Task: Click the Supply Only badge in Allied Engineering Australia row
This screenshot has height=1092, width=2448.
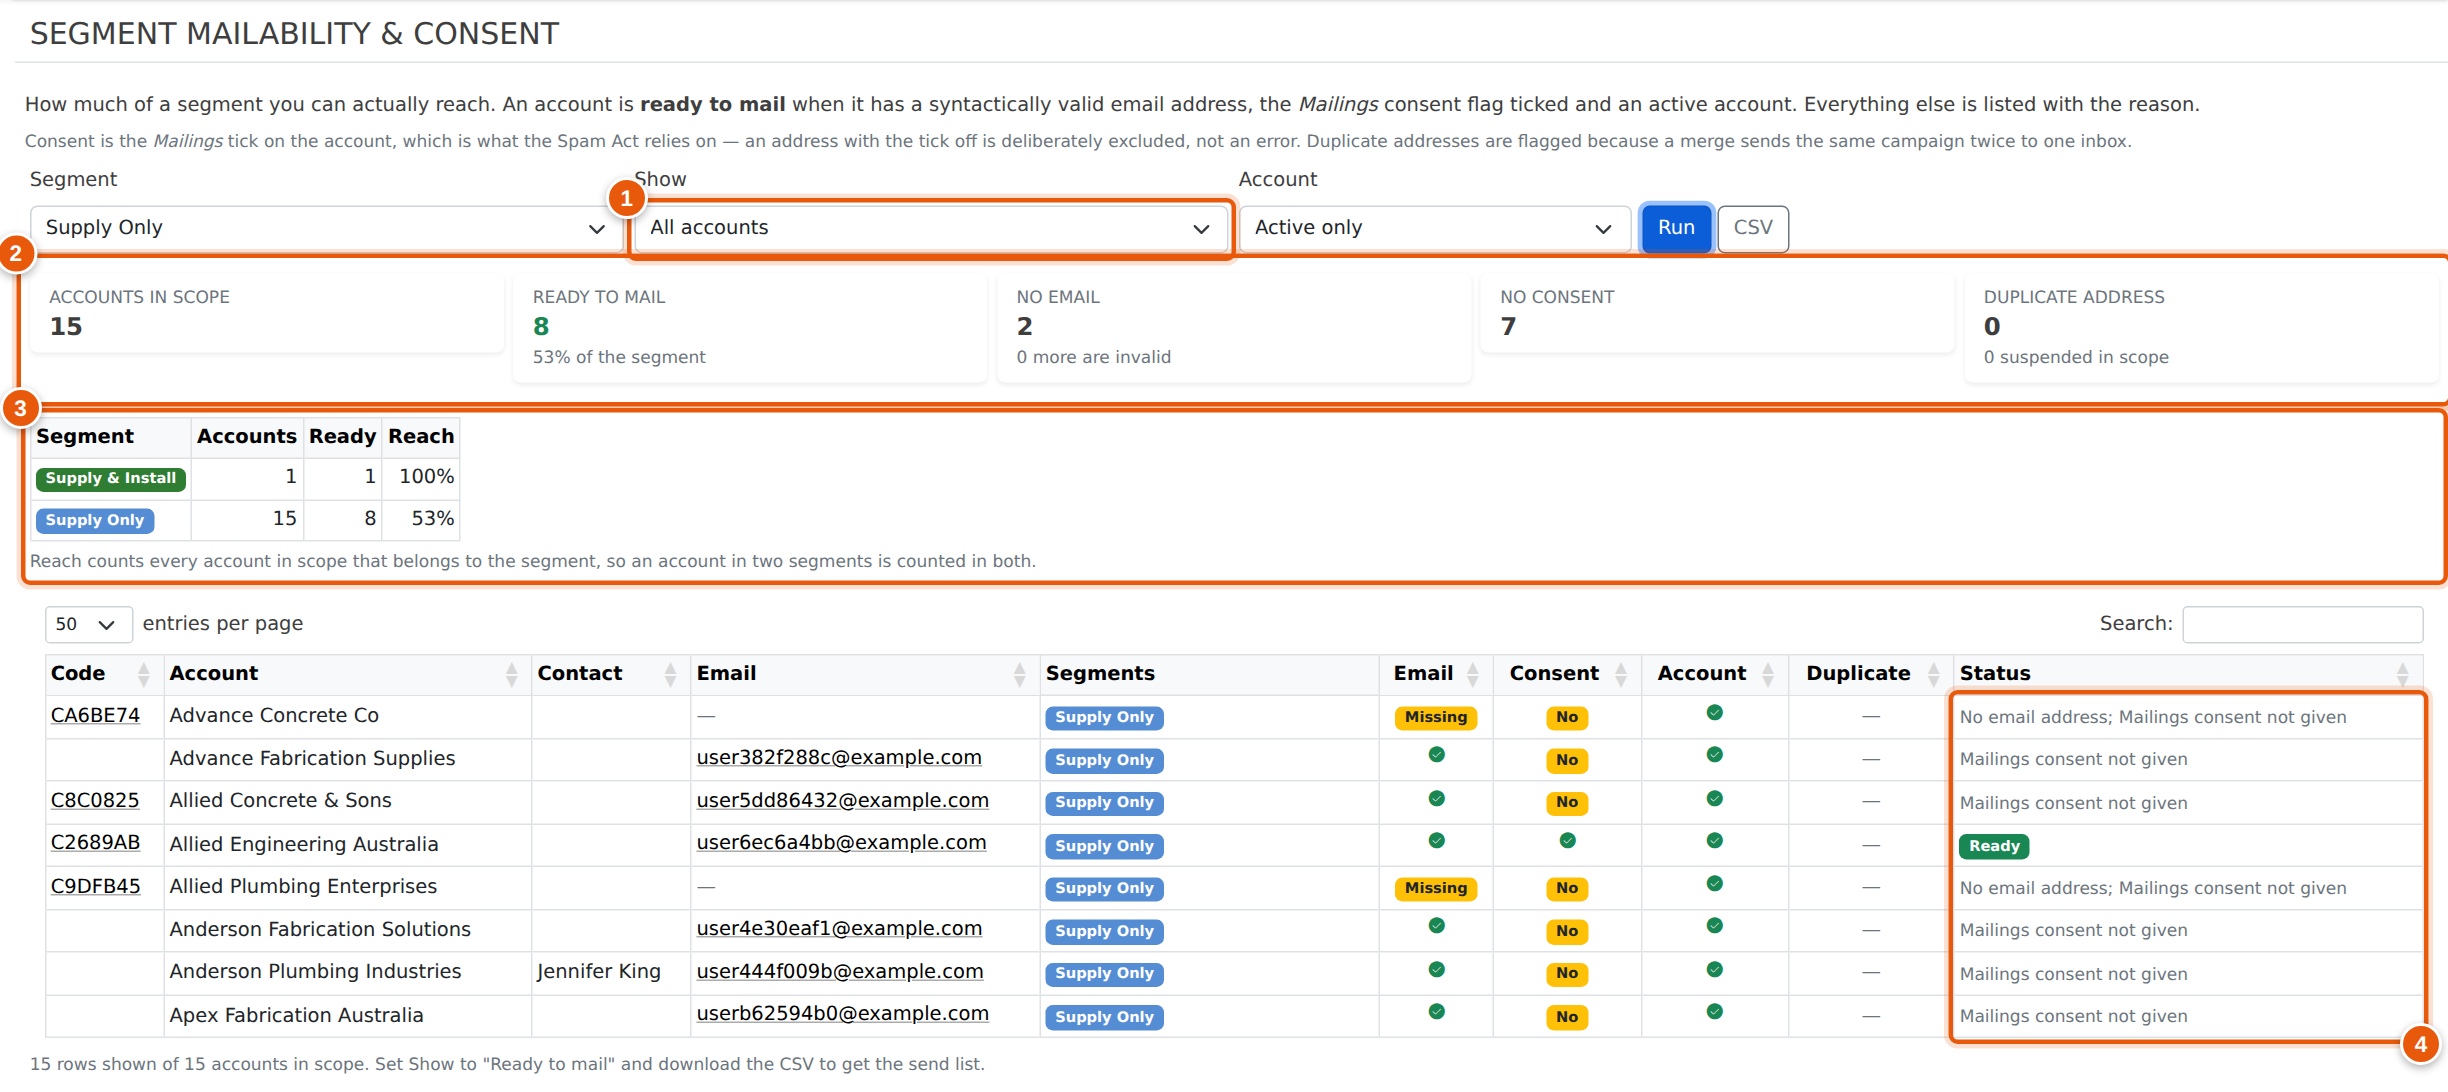Action: pos(1104,847)
